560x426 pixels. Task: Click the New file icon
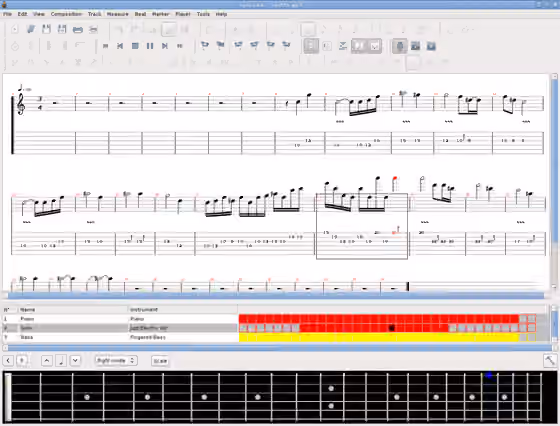(15, 29)
